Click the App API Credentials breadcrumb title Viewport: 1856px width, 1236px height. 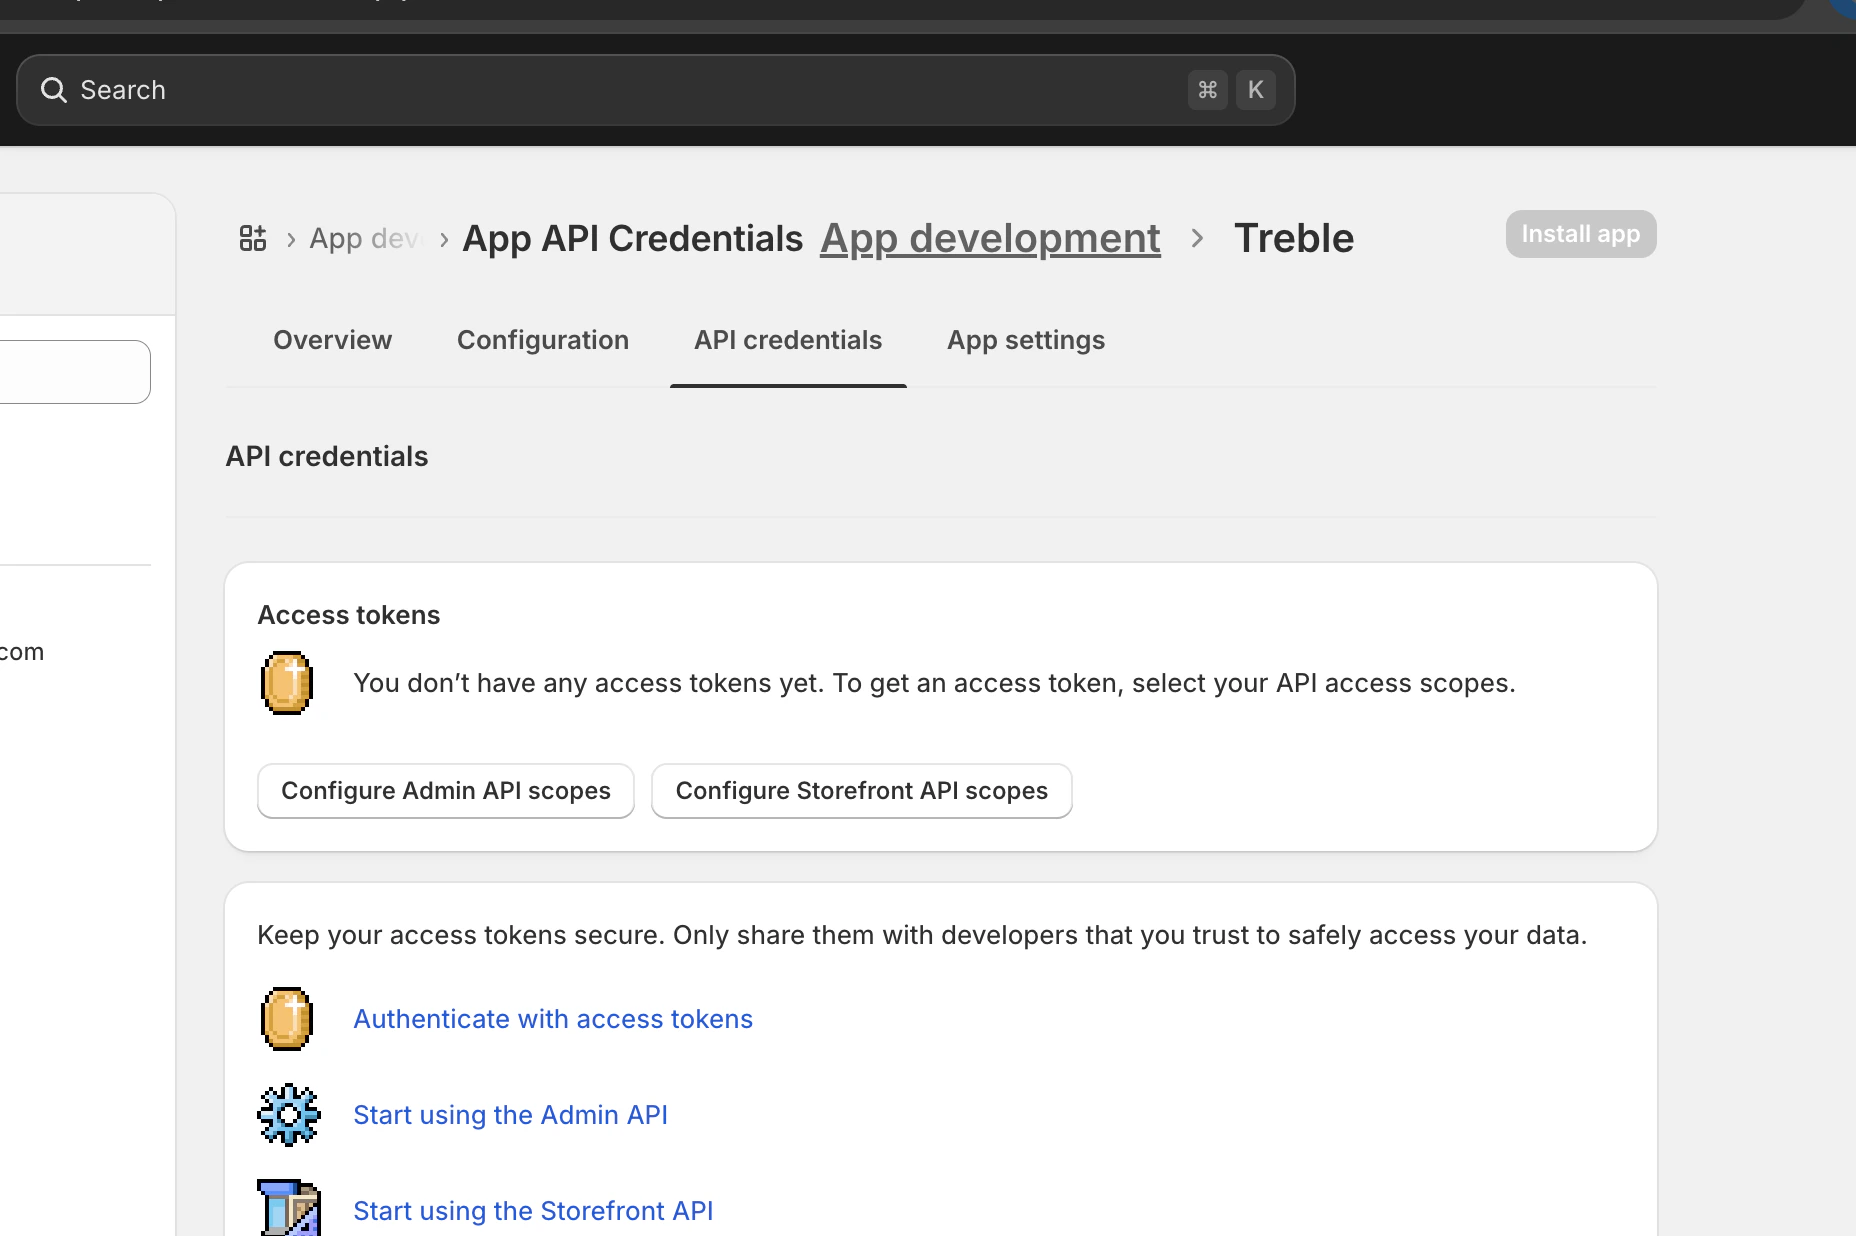click(x=632, y=238)
